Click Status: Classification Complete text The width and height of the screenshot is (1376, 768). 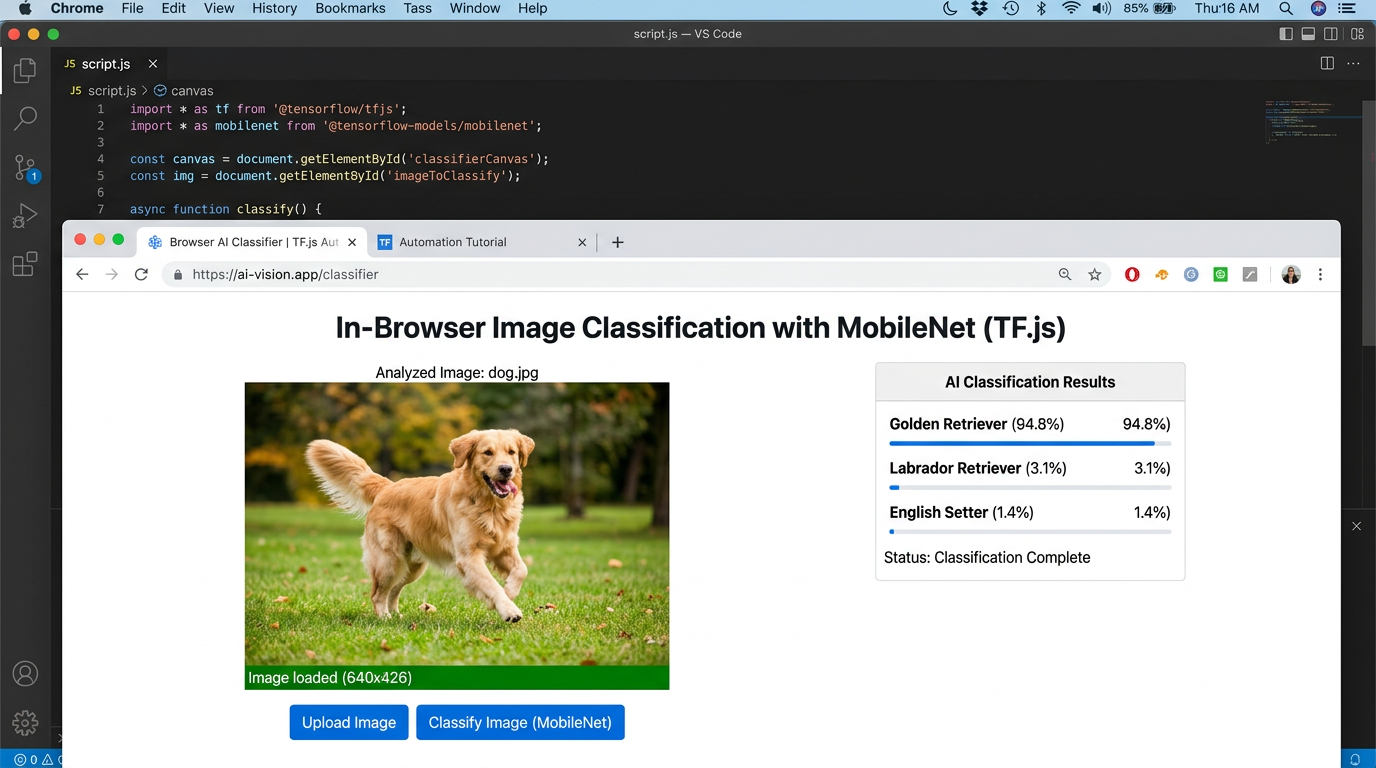[987, 557]
